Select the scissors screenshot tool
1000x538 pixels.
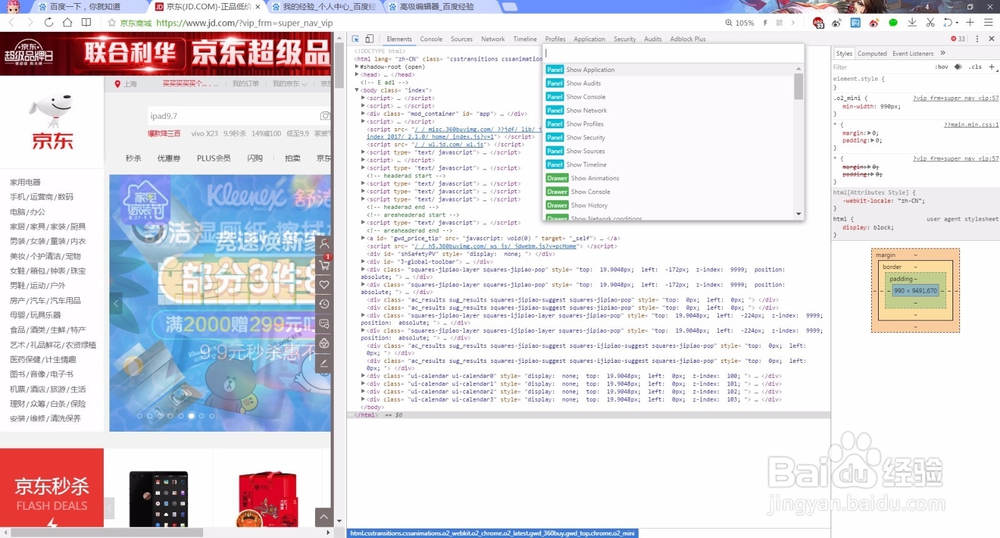pyautogui.click(x=930, y=22)
